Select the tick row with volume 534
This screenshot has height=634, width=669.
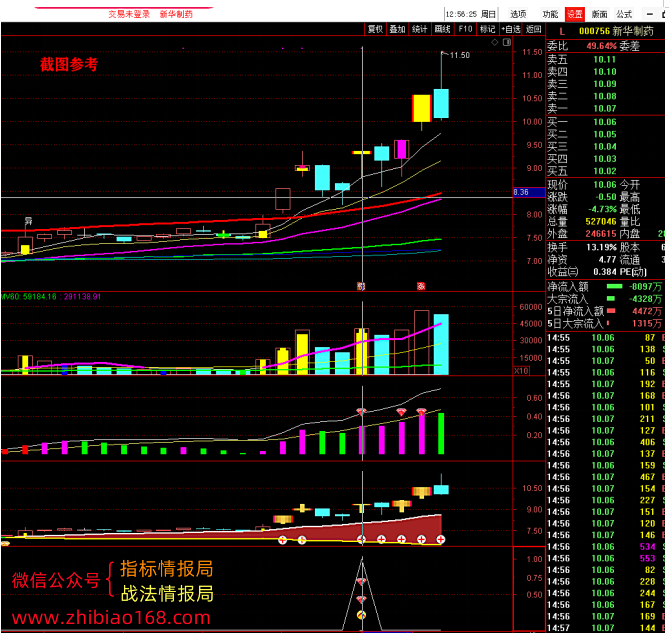(x=606, y=547)
